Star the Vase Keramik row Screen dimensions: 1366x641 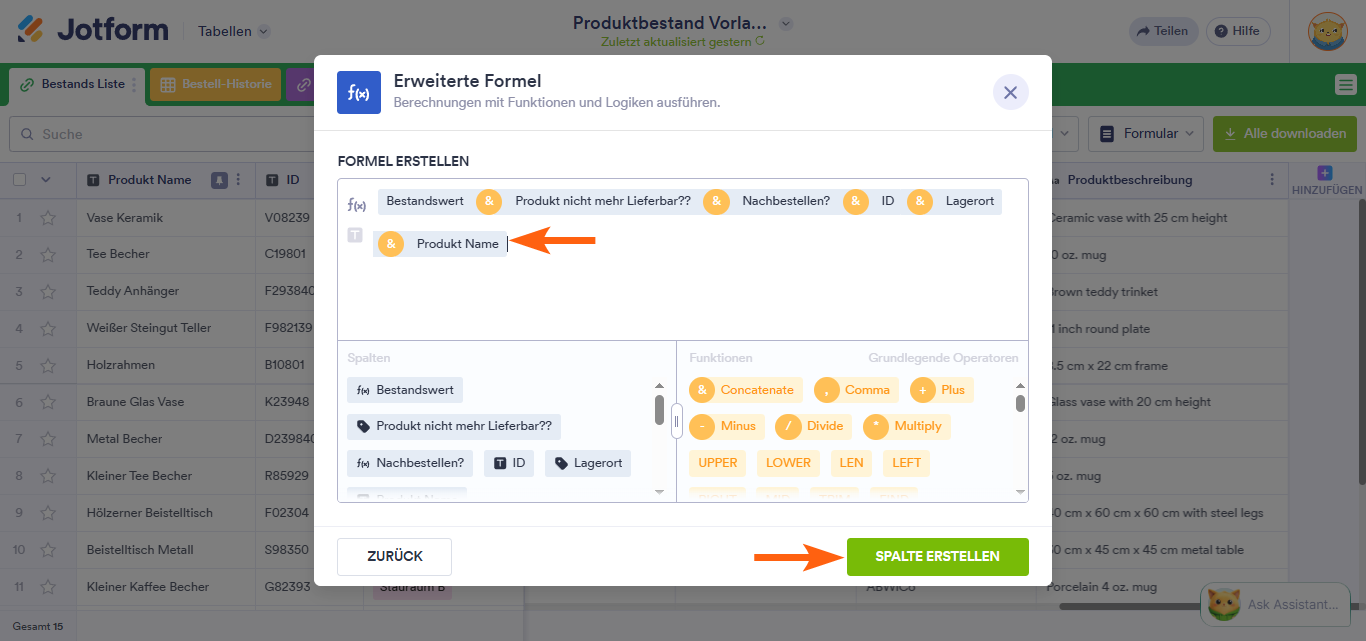47,218
